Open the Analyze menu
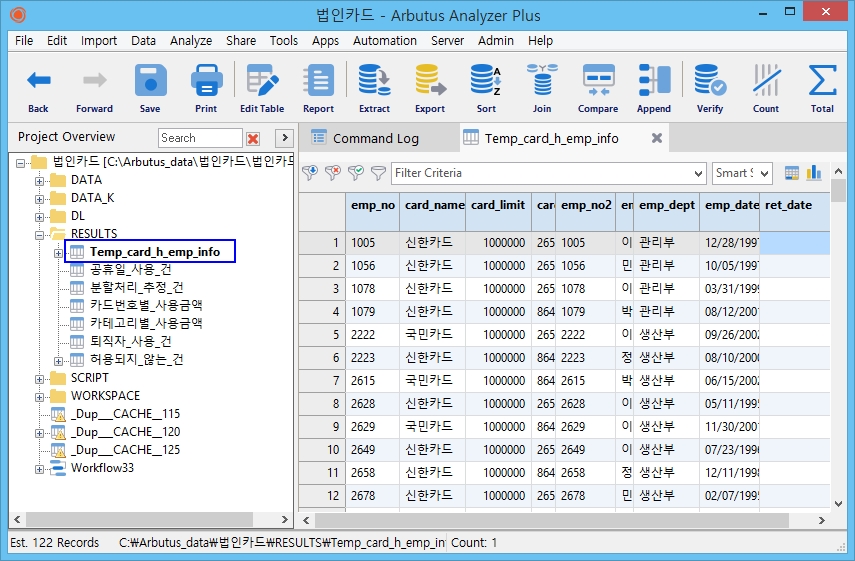Viewport: 855px width, 561px height. [x=190, y=41]
